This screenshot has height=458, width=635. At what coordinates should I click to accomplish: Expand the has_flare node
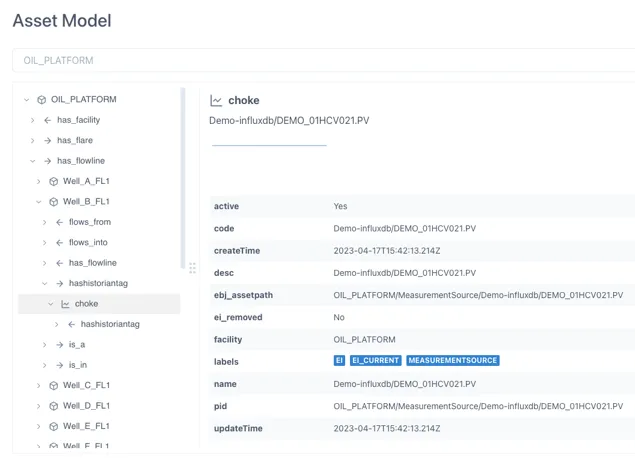click(32, 141)
